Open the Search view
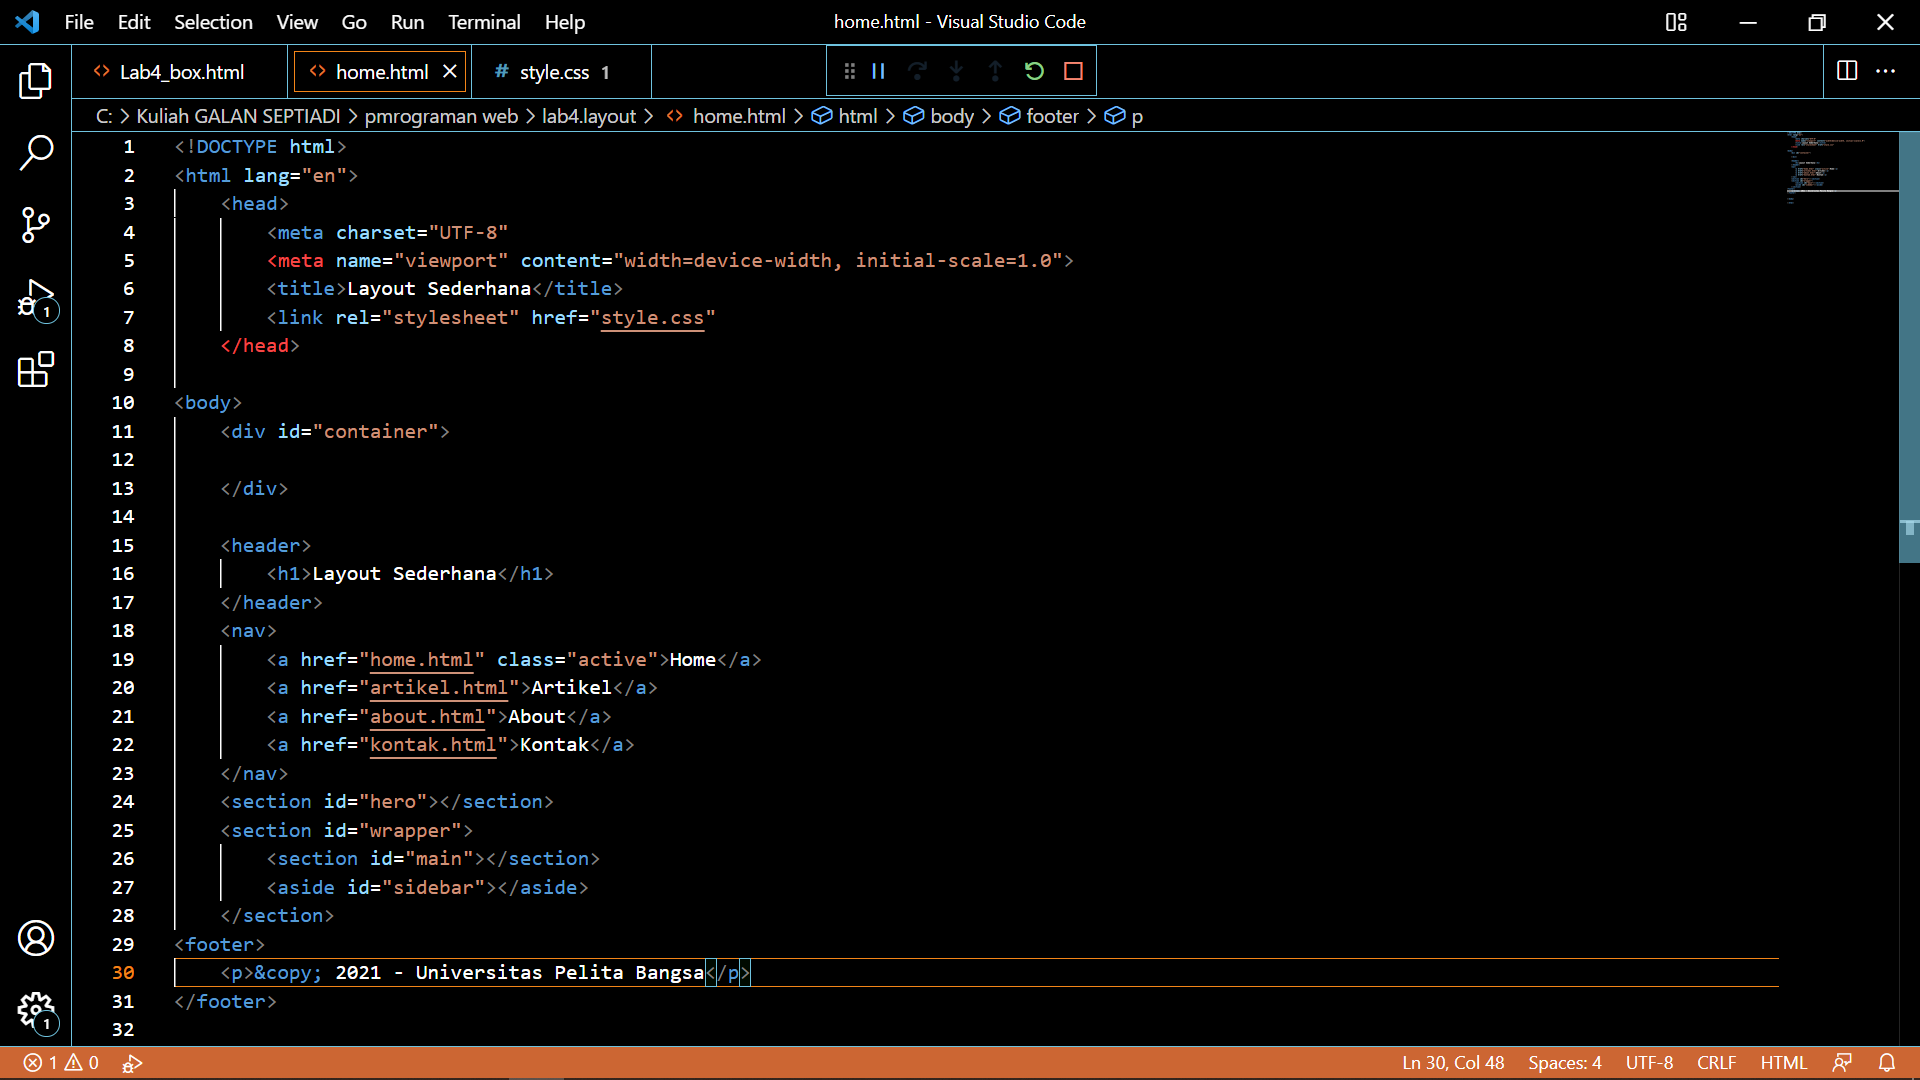Viewport: 1920px width, 1080px height. tap(36, 152)
